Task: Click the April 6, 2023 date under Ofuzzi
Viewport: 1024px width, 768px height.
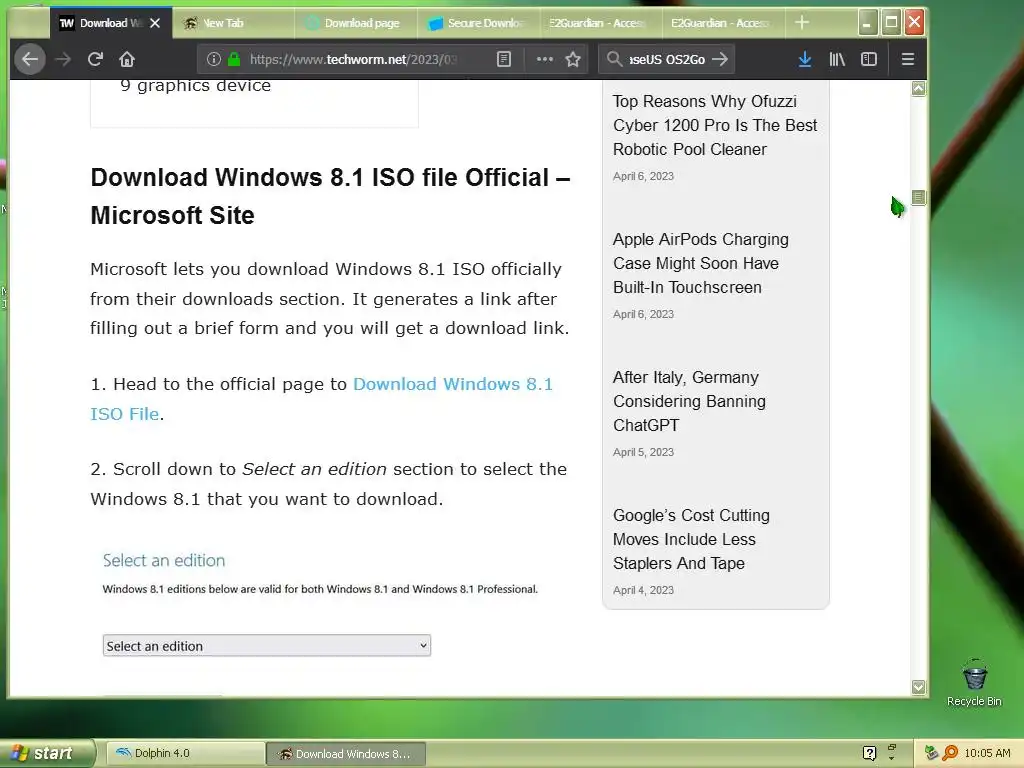Action: tap(643, 176)
